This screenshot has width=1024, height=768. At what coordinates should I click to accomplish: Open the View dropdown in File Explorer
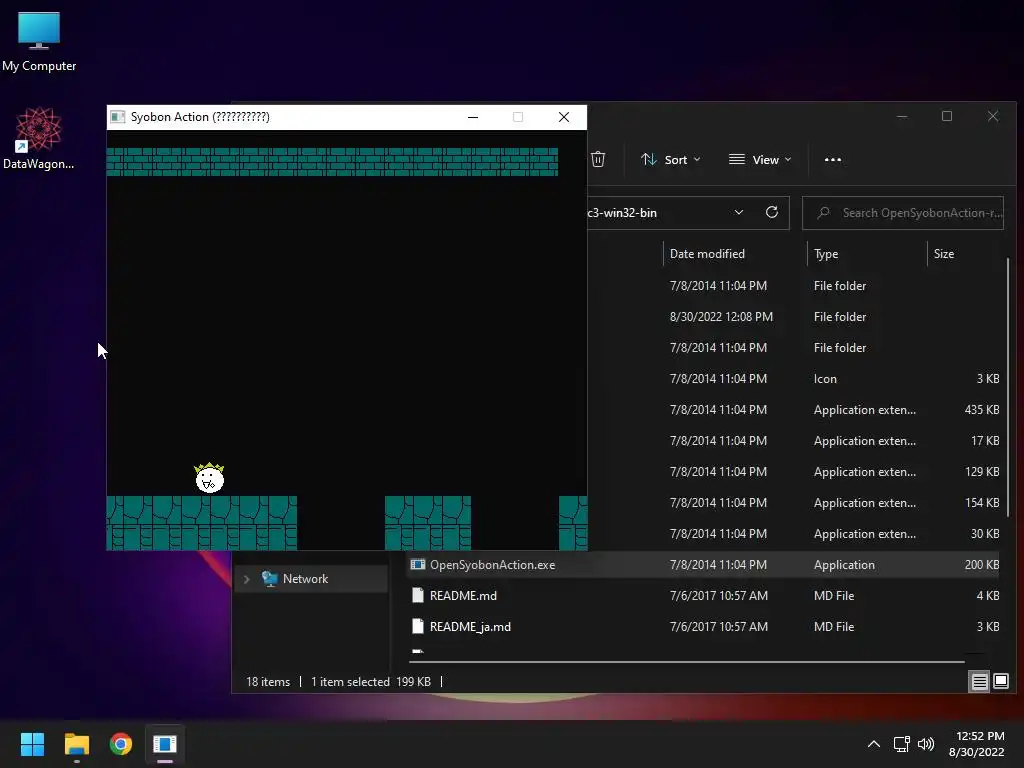click(760, 159)
